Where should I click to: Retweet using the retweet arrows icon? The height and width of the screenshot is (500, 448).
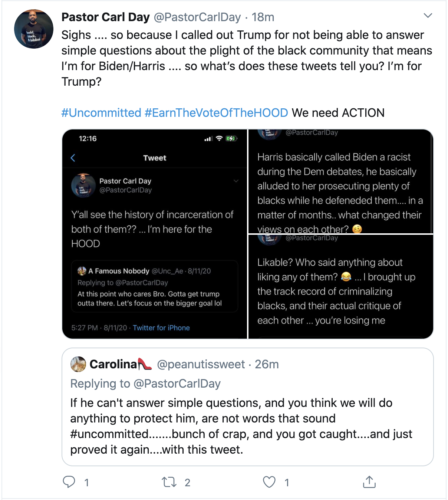coord(169,482)
